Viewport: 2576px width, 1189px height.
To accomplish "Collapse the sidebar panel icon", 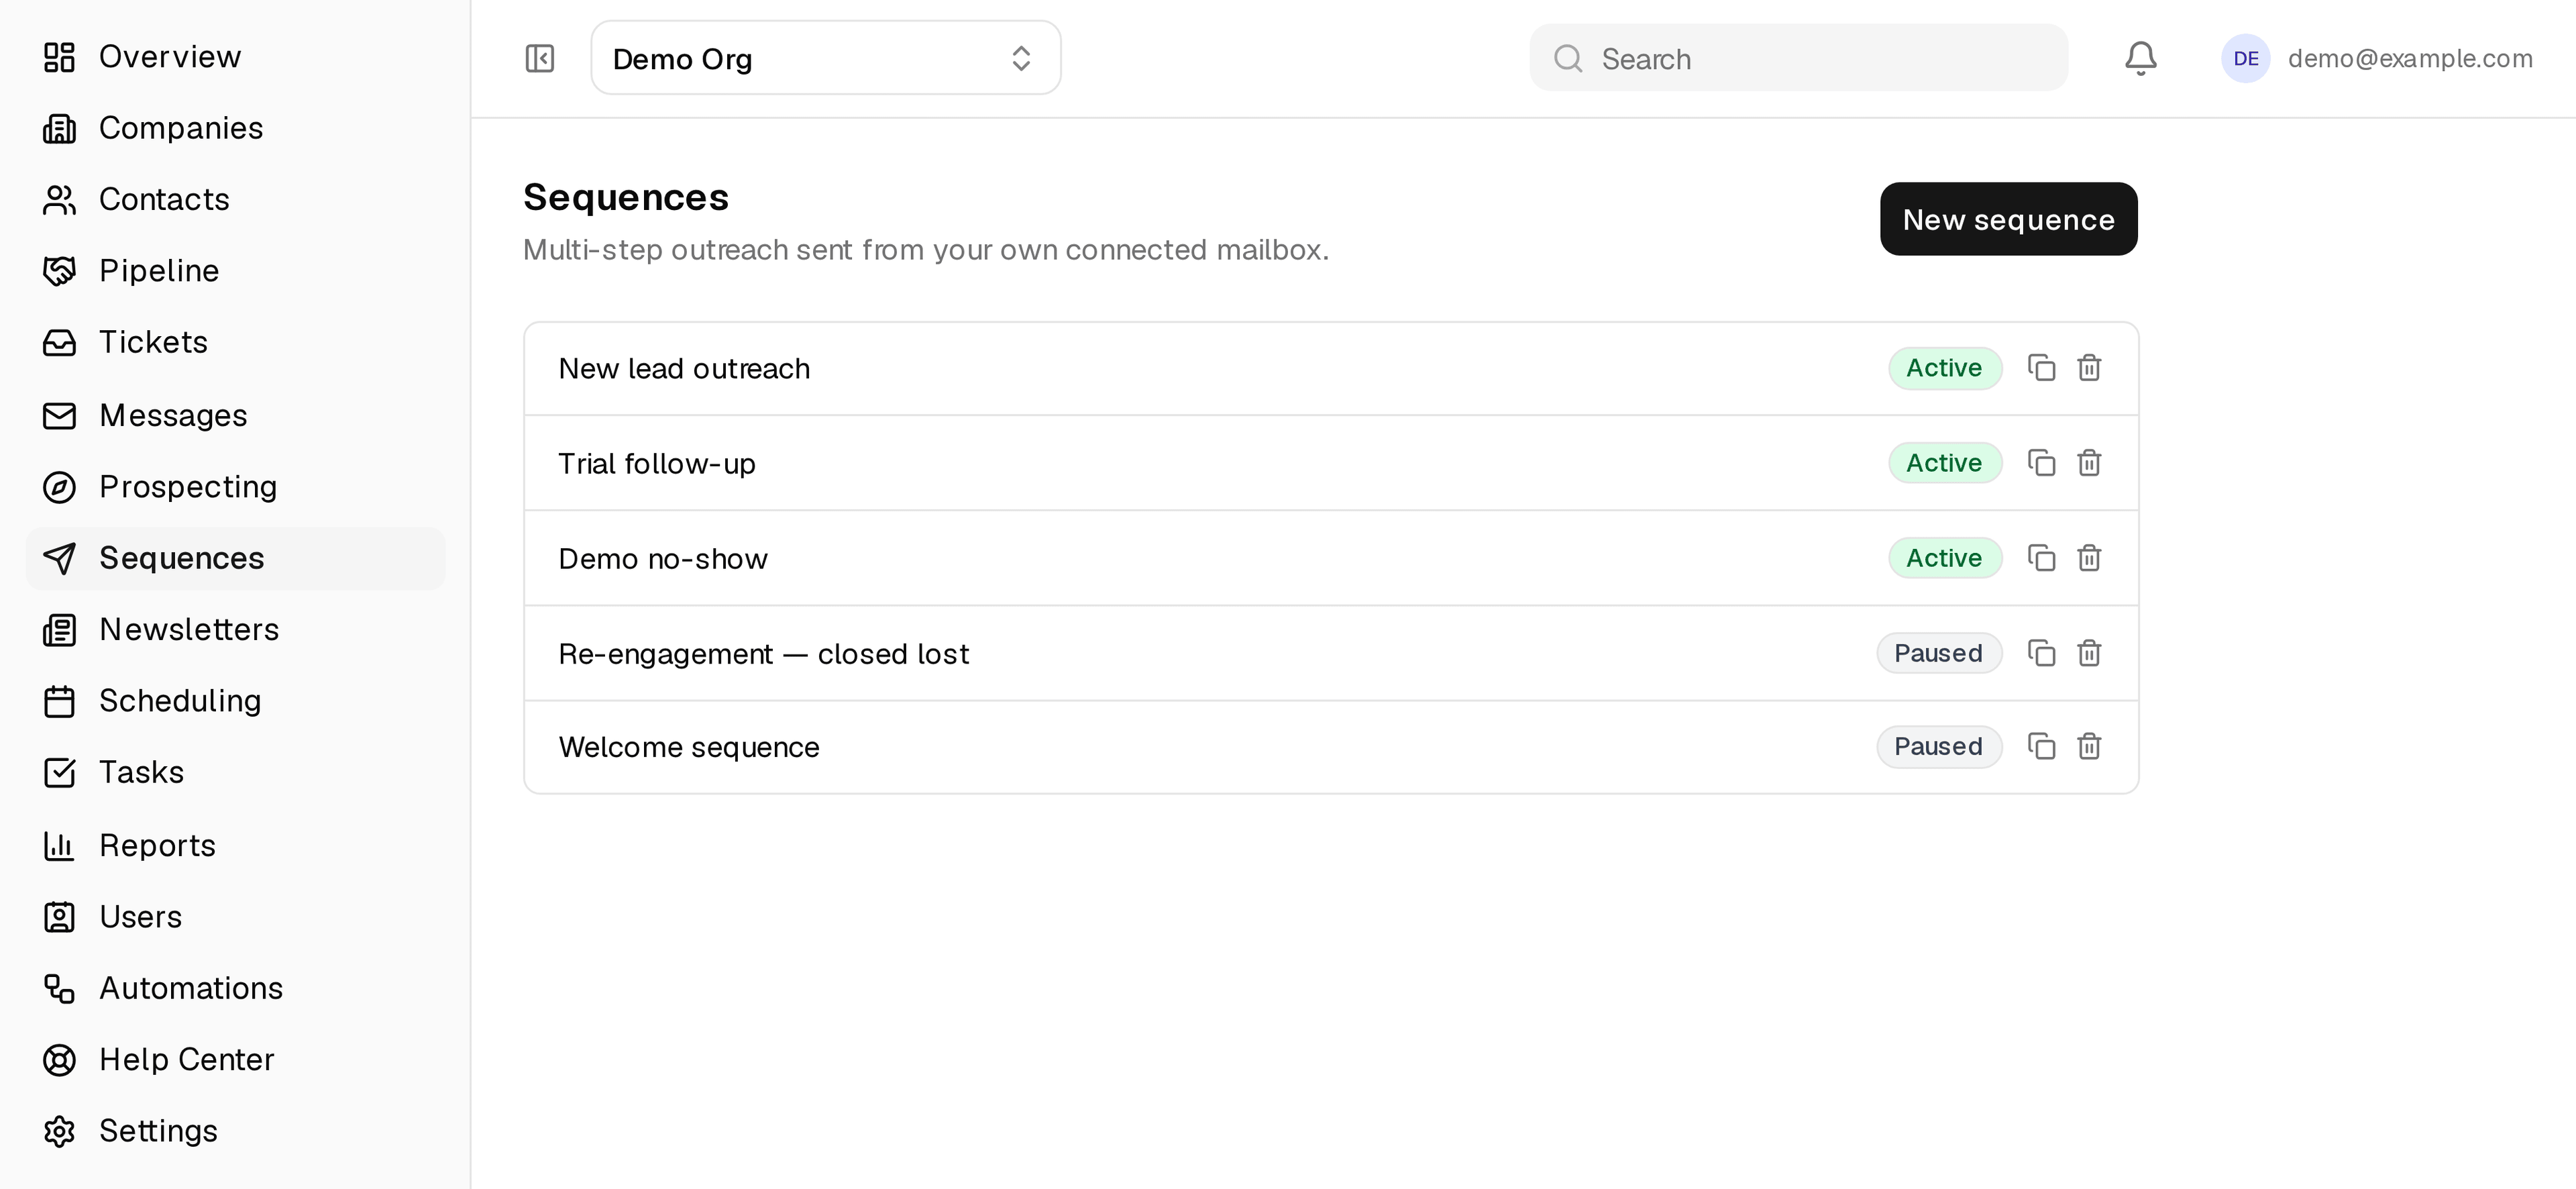I will pyautogui.click(x=540, y=59).
